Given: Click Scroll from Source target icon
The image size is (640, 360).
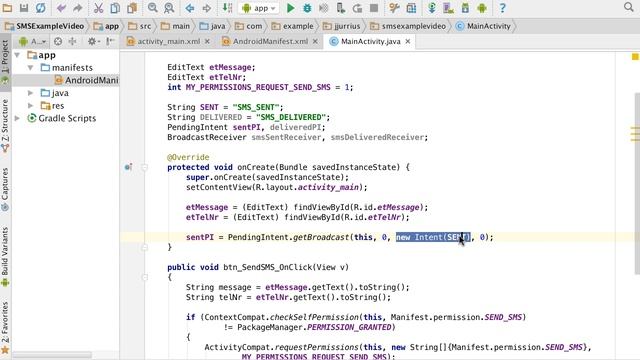Looking at the screenshot, I should tap(58, 42).
